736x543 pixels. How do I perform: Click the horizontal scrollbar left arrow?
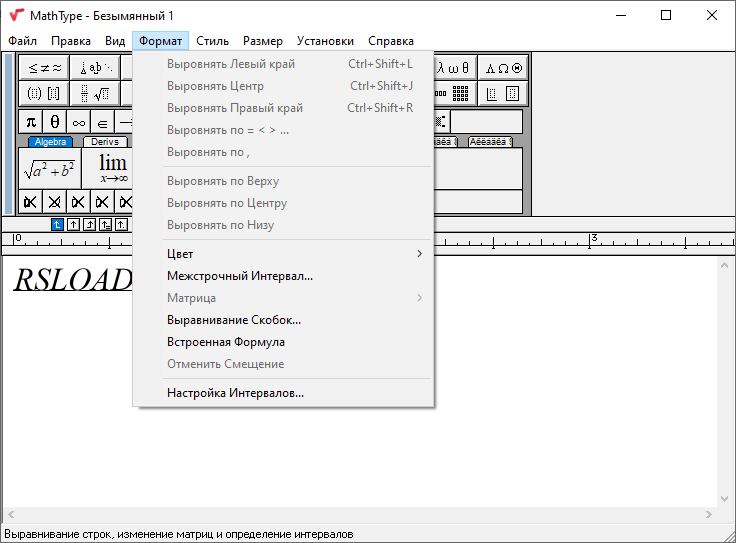point(11,514)
